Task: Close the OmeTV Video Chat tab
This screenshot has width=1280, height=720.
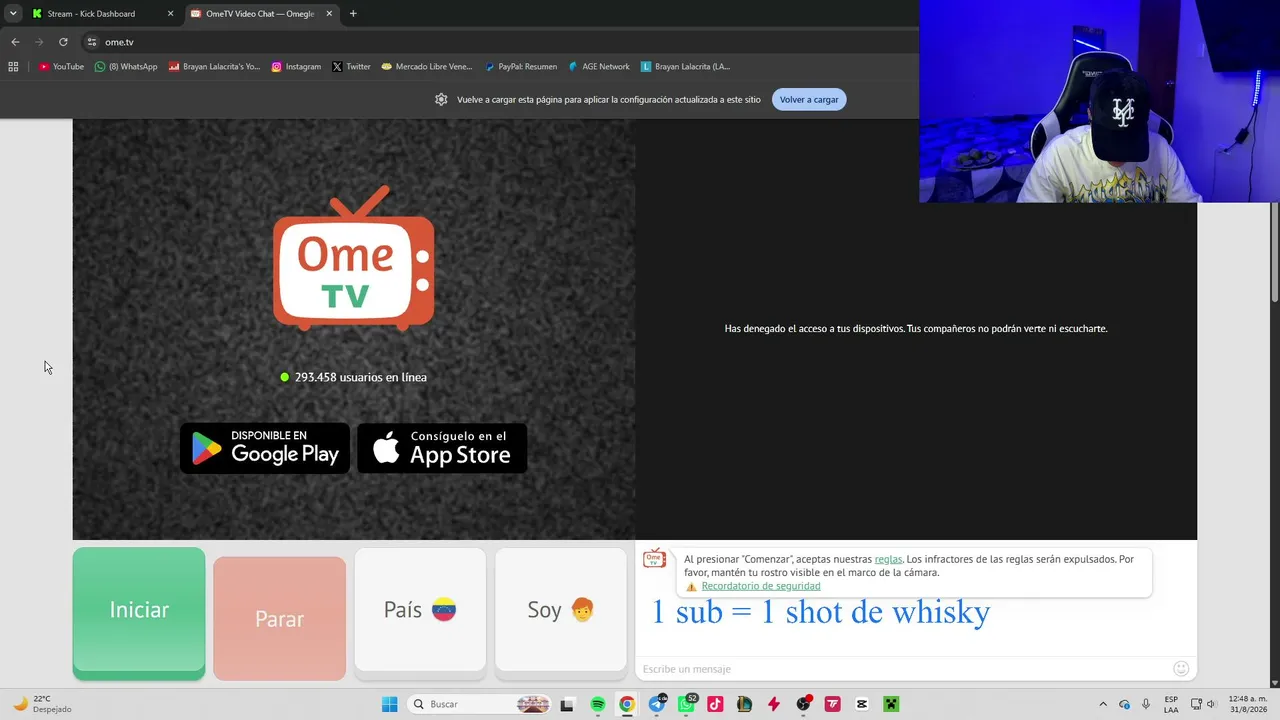Action: (x=329, y=14)
